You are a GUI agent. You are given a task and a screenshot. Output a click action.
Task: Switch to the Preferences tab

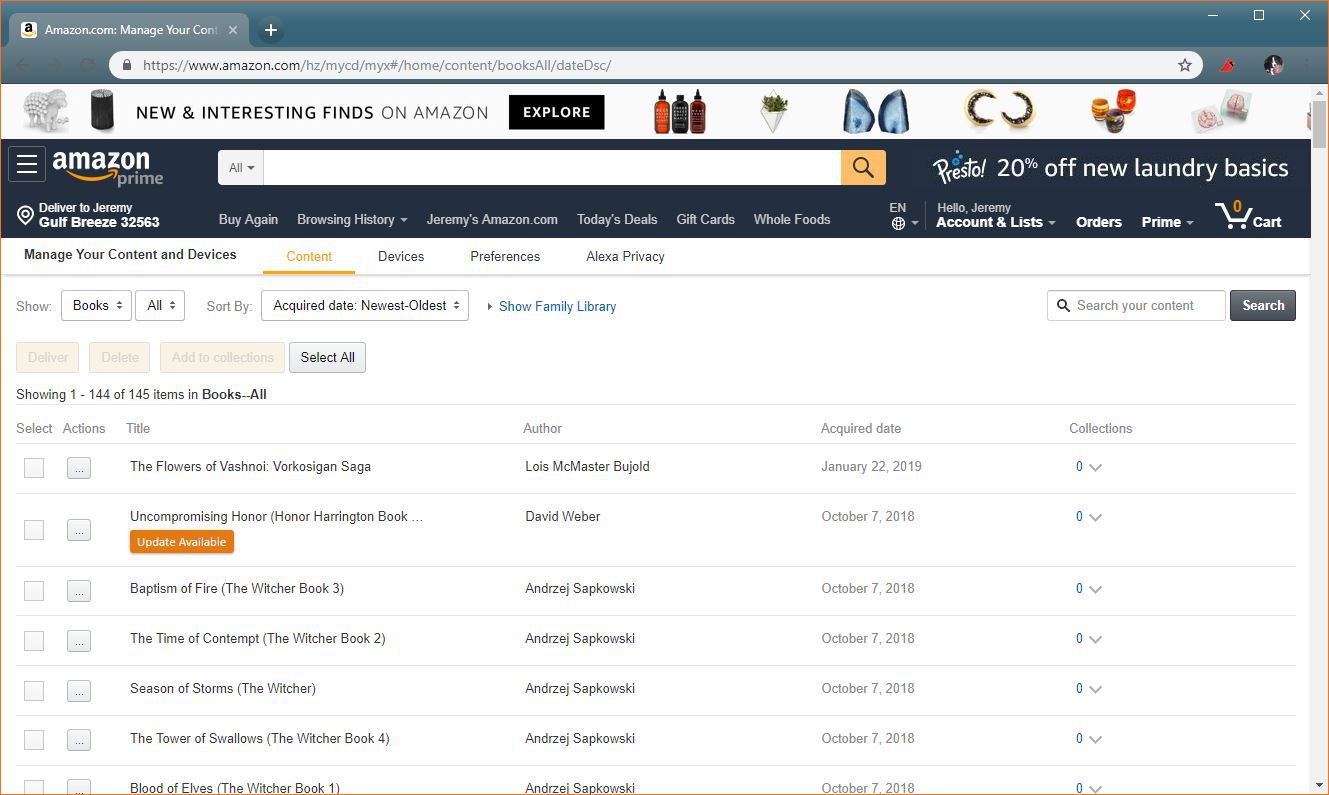[505, 257]
